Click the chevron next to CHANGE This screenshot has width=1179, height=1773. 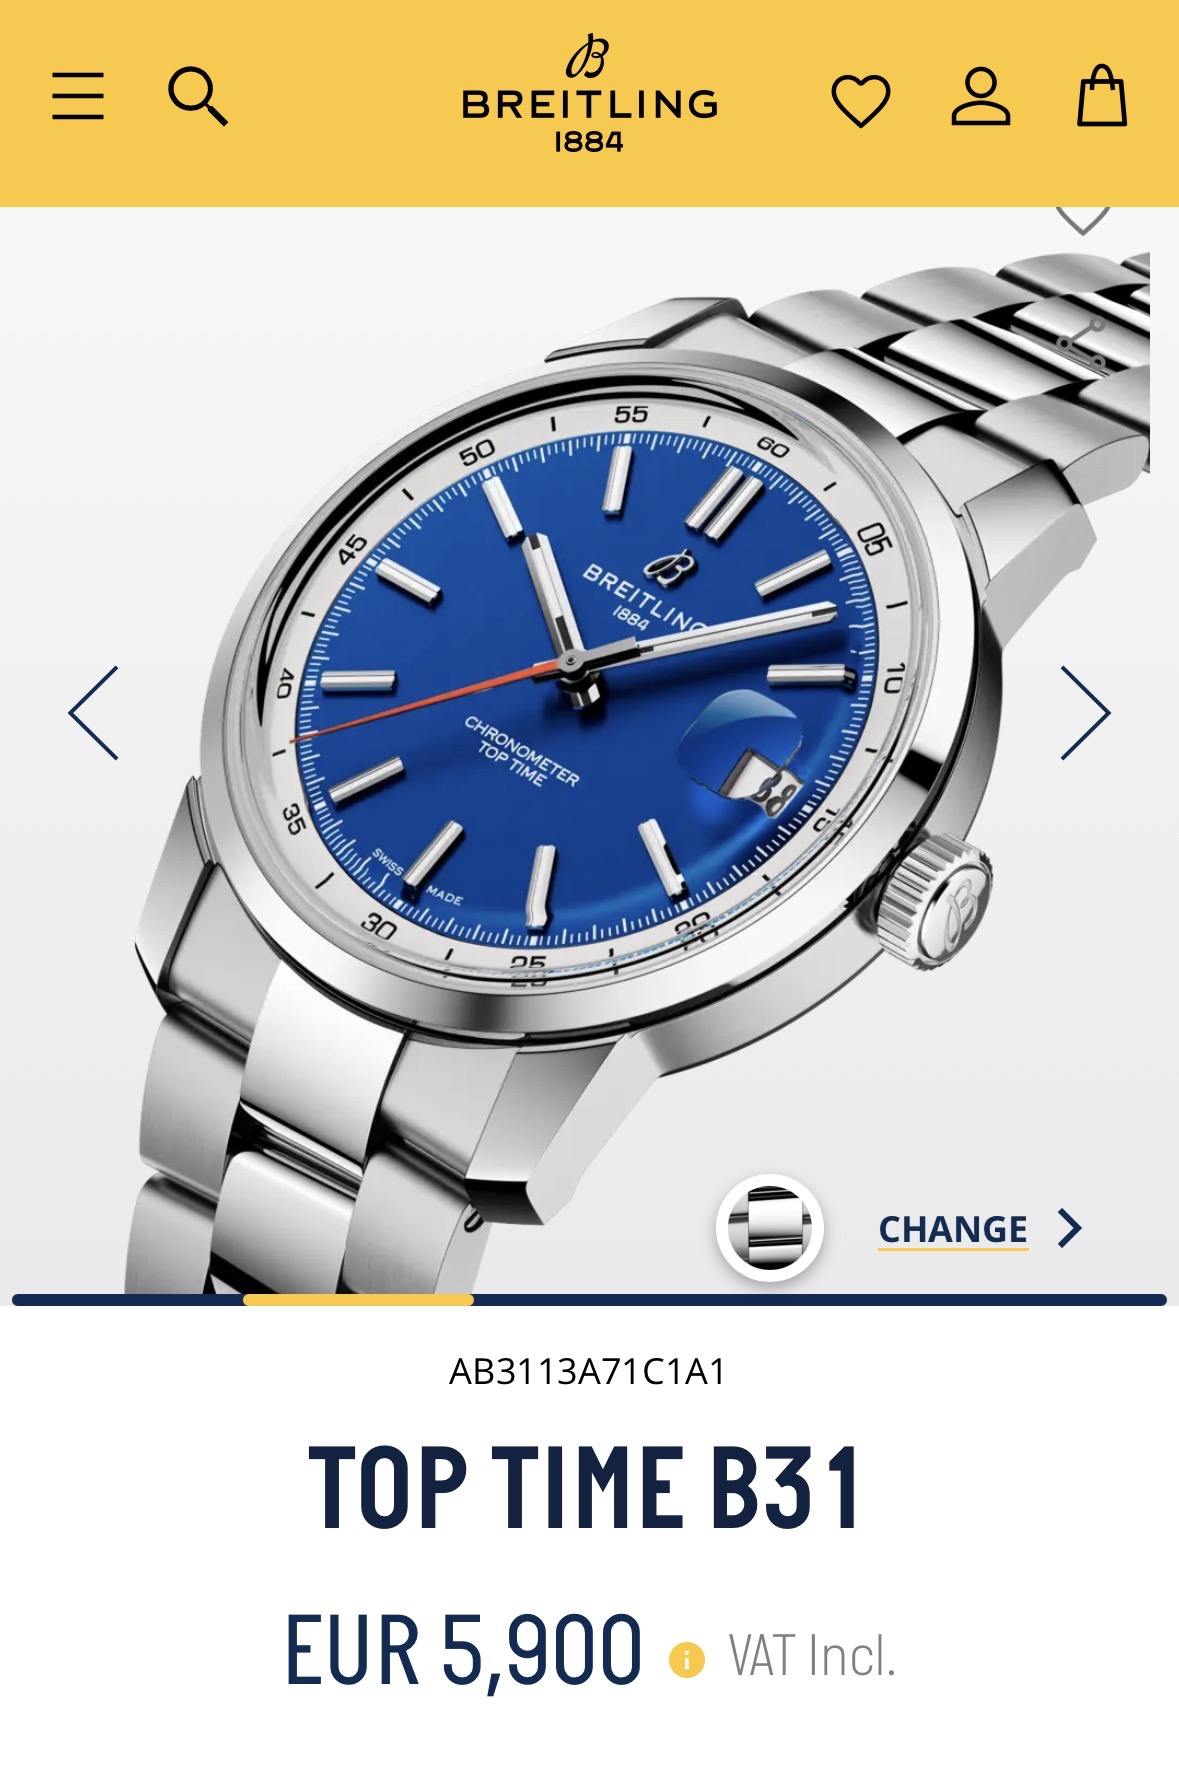(1070, 1228)
